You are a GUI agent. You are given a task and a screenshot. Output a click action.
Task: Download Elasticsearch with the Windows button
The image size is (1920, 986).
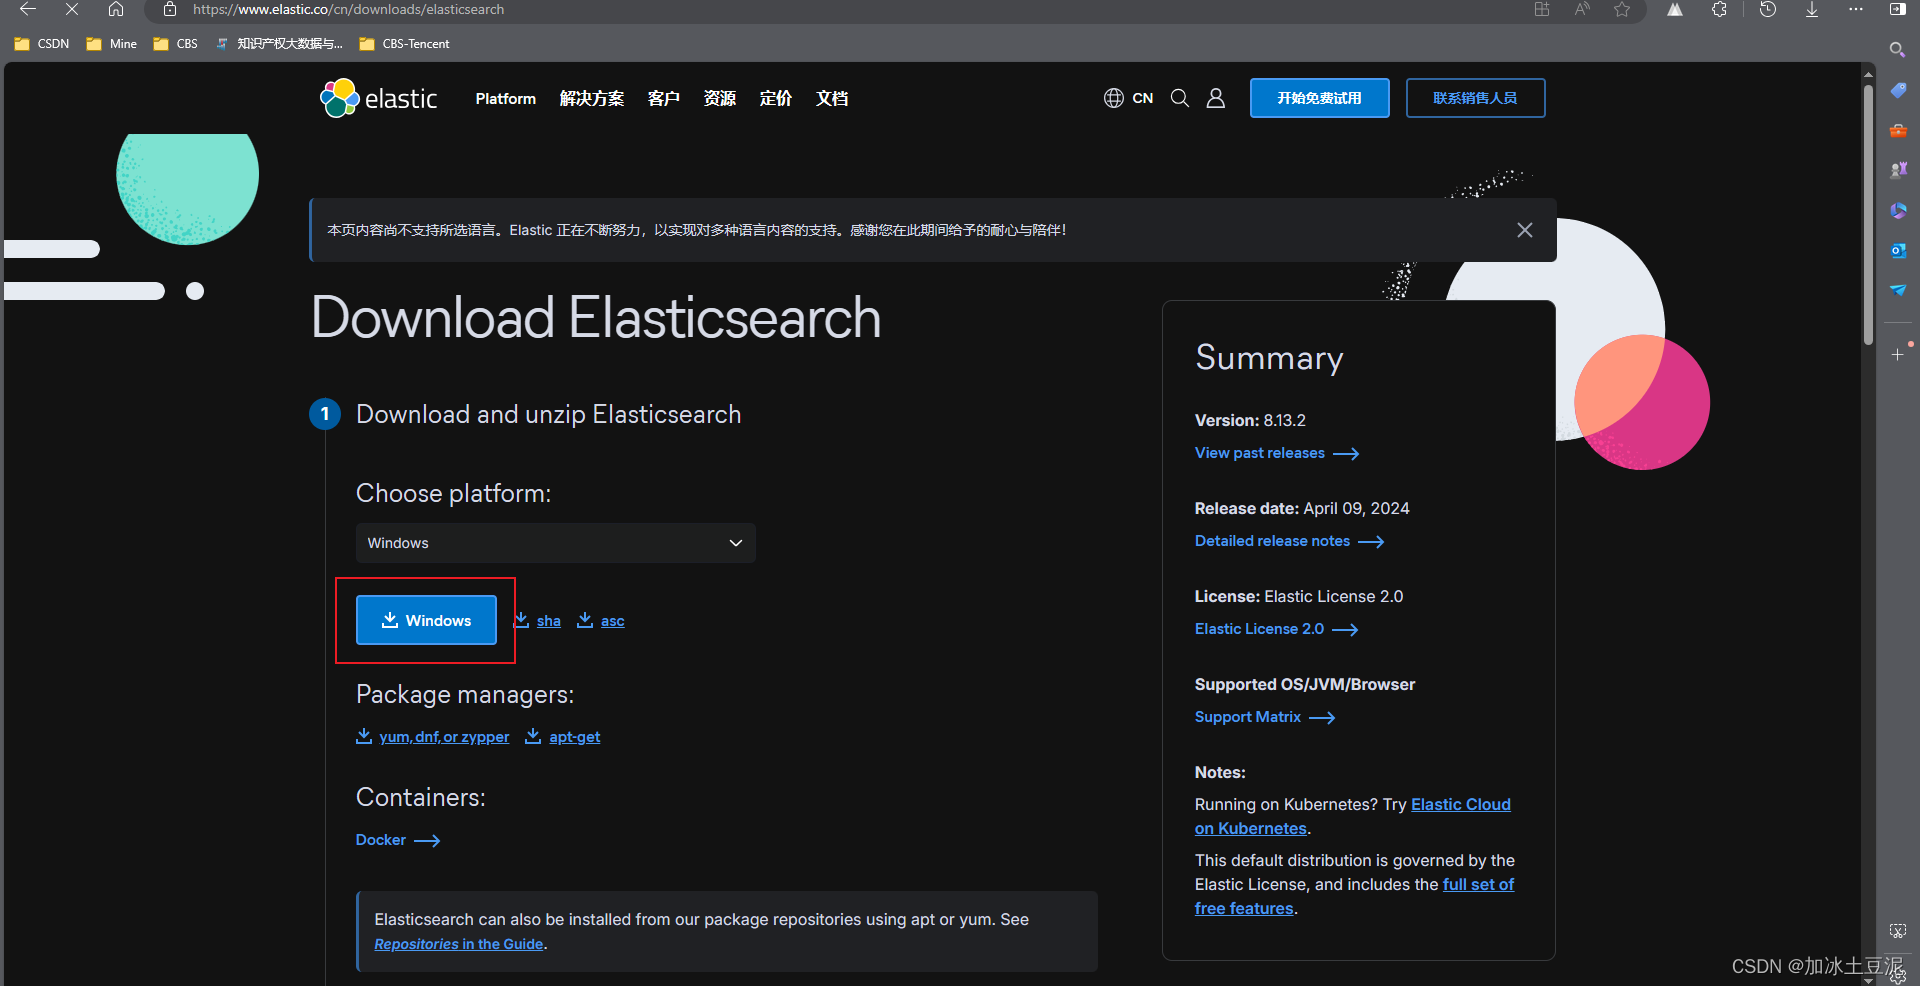pos(426,620)
